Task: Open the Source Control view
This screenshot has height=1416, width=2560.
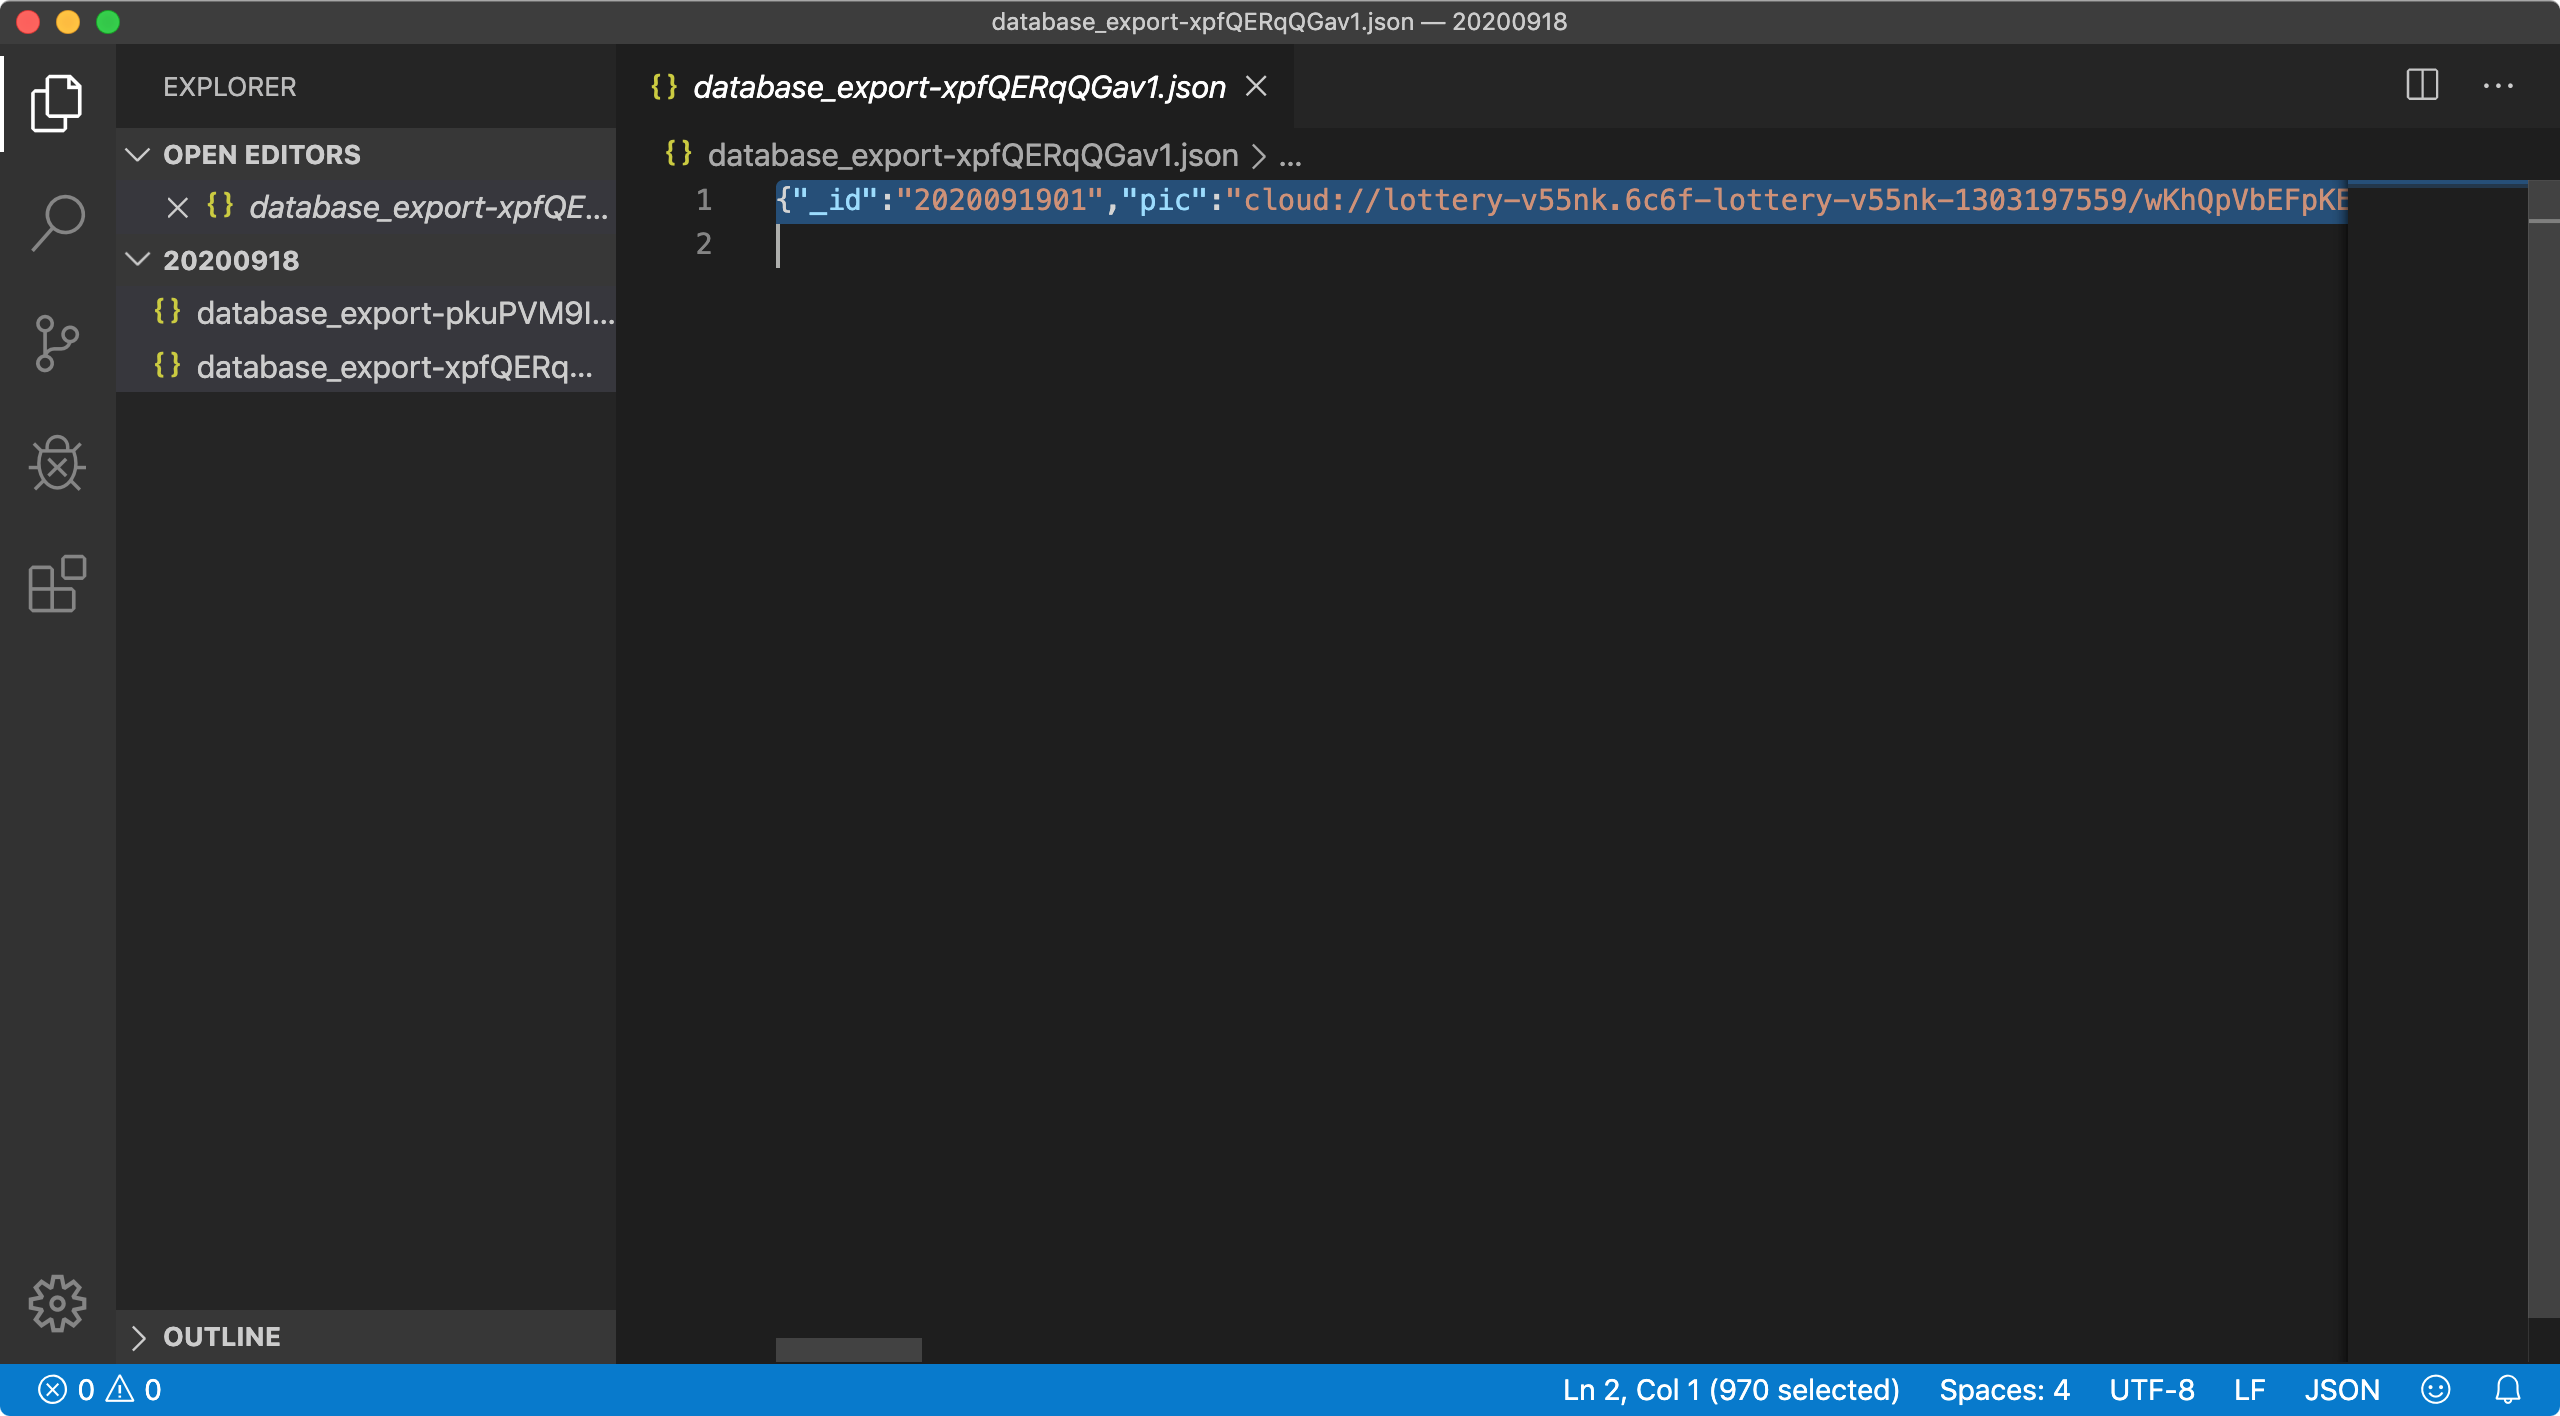Action: [x=57, y=343]
